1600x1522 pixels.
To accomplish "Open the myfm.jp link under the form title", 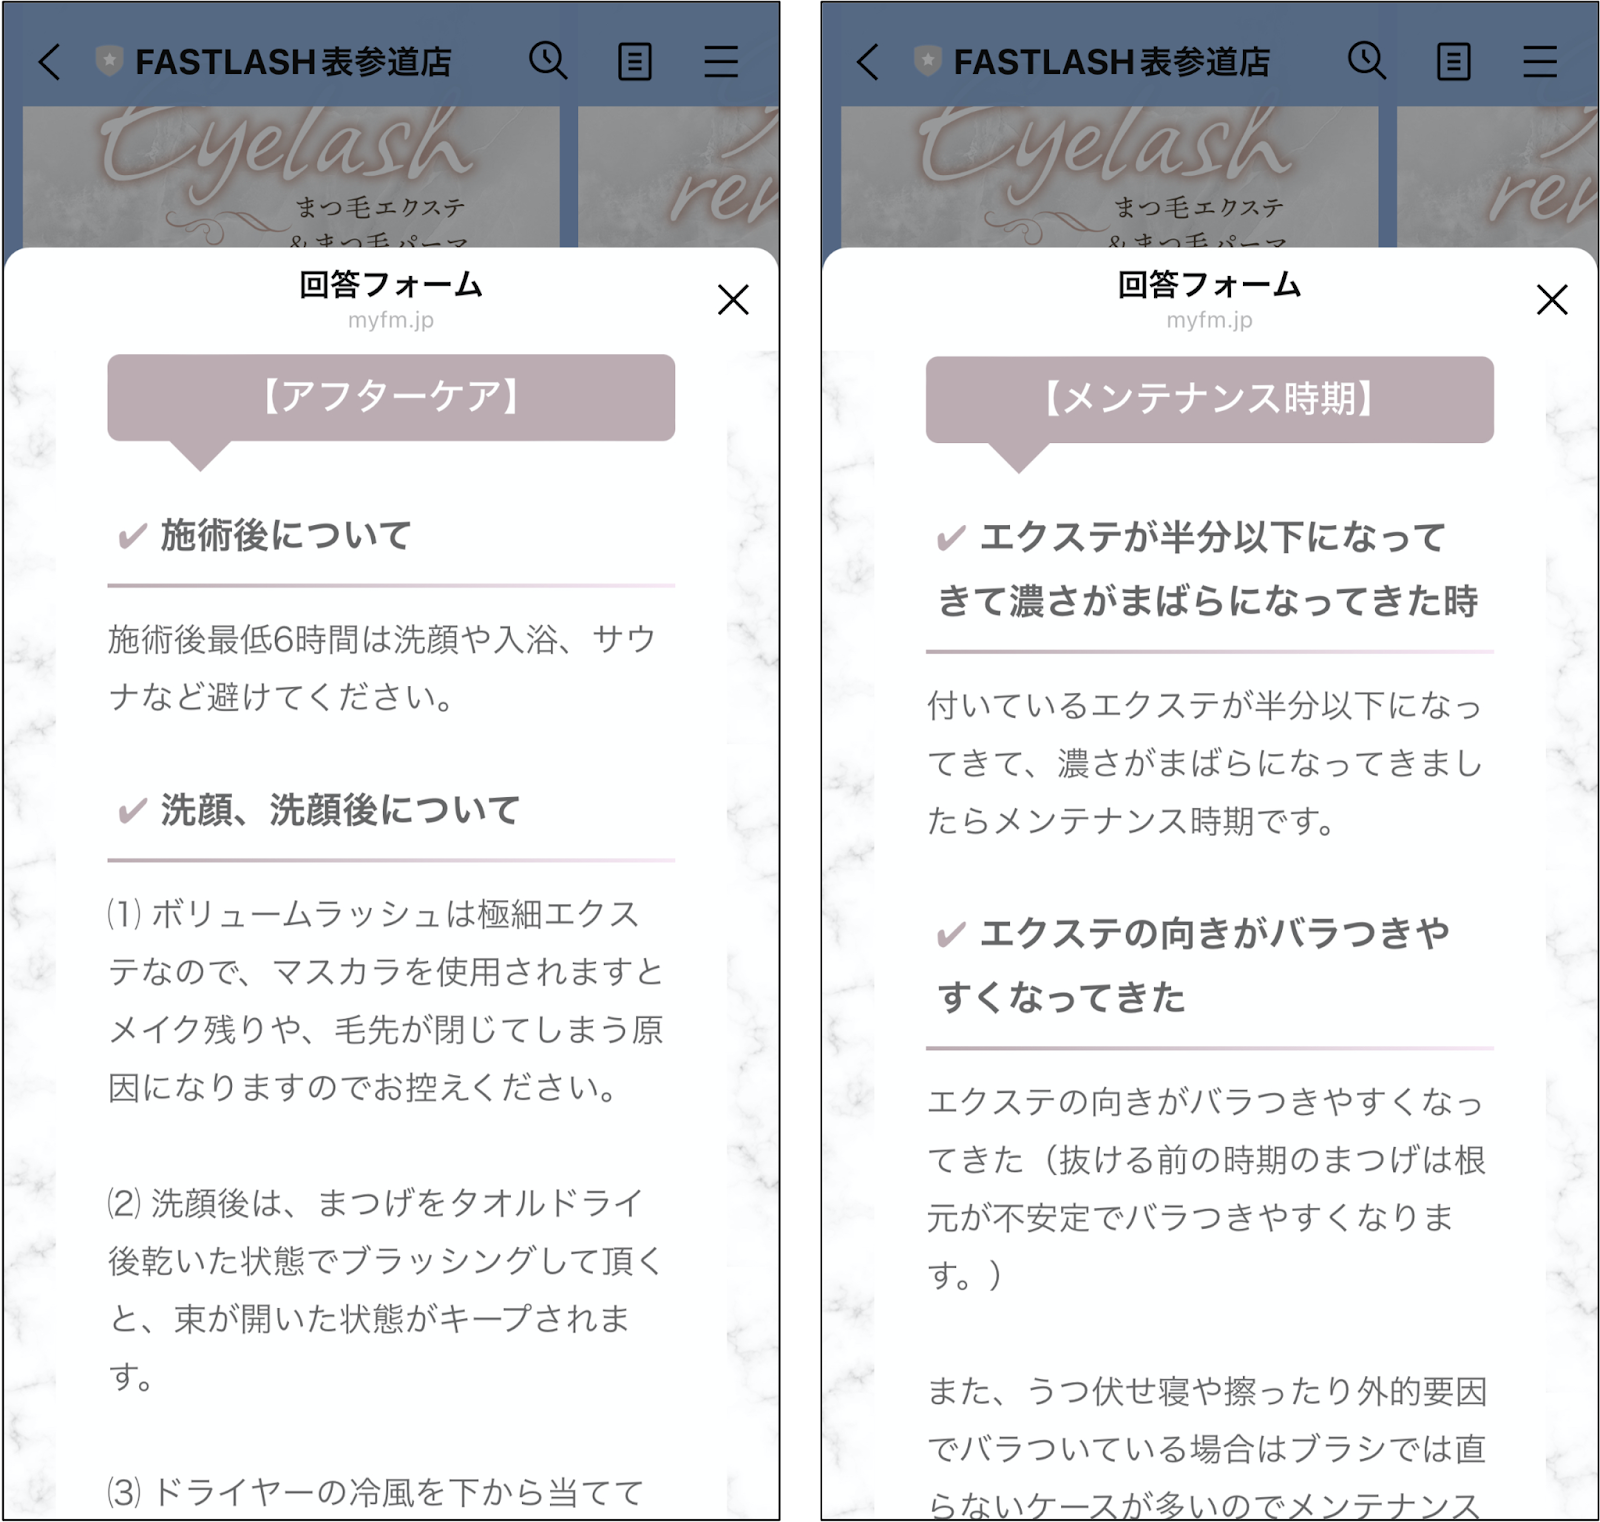I will [391, 321].
